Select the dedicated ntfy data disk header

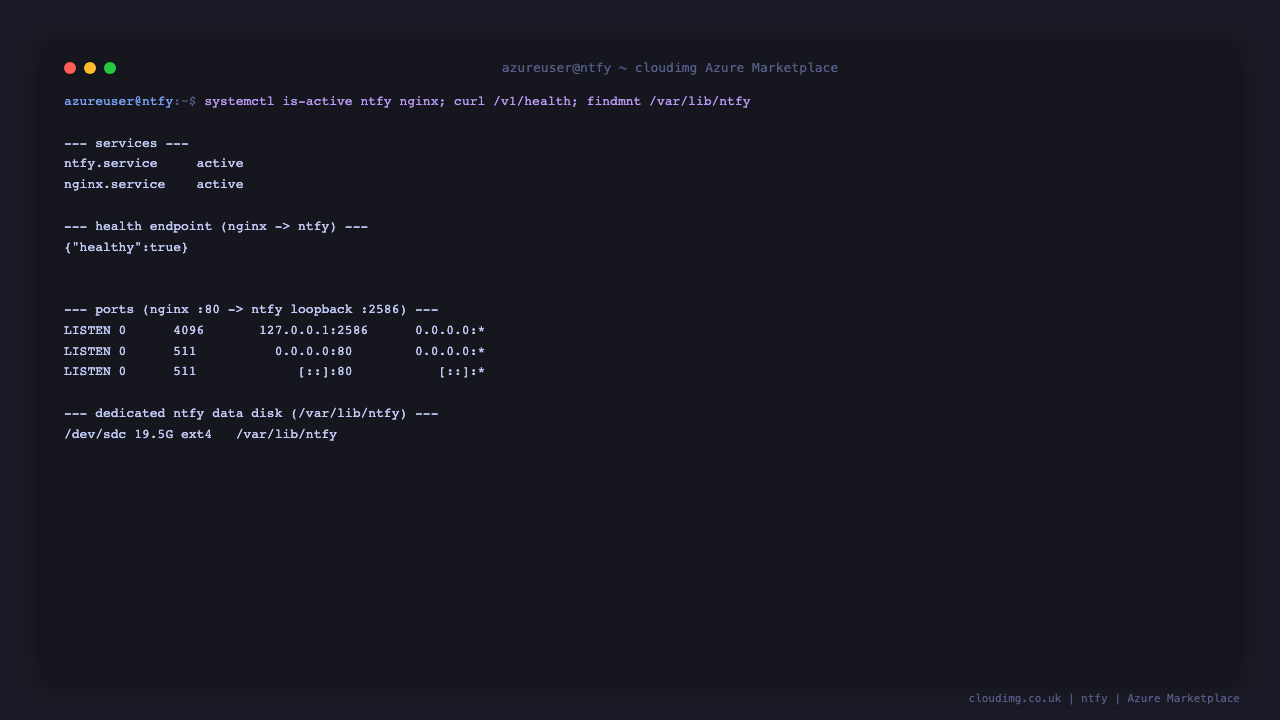coord(251,413)
